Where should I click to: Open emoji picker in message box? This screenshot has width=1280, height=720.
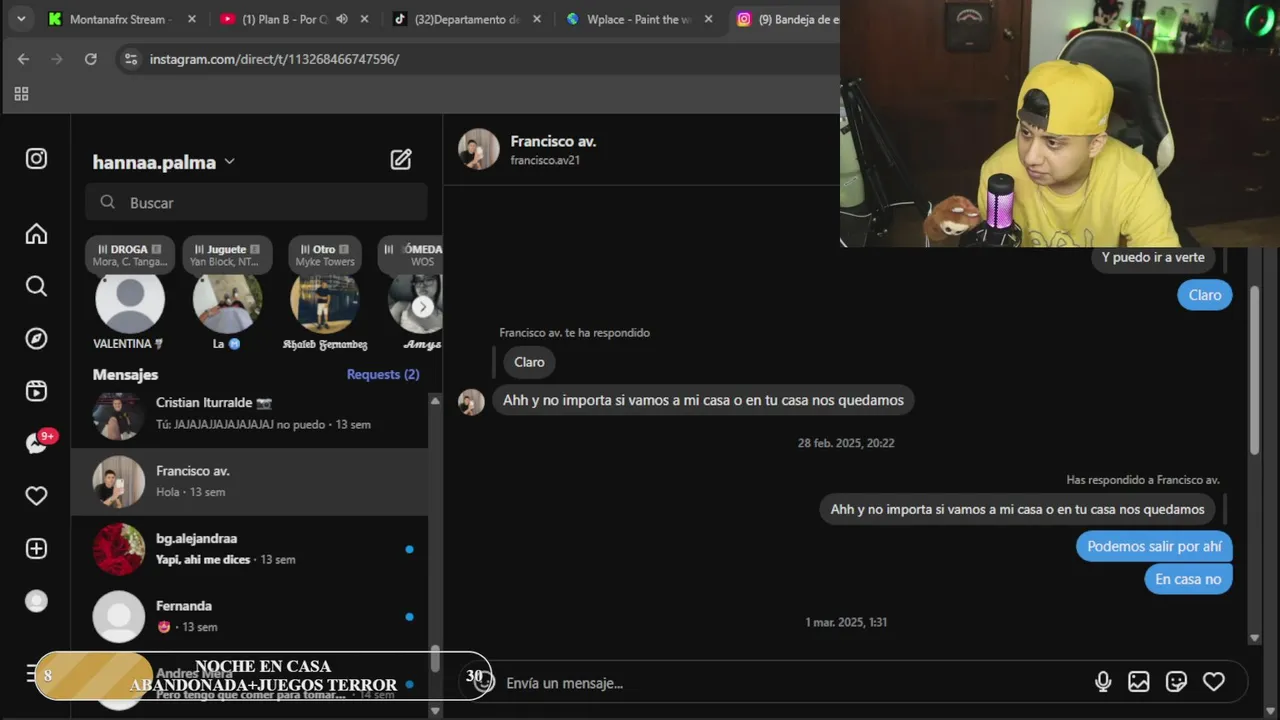pos(484,682)
